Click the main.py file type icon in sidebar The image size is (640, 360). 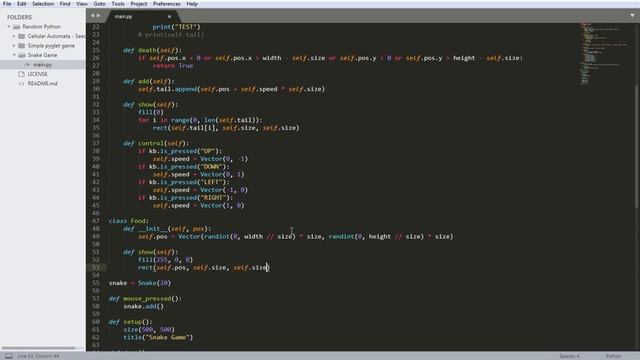(27, 64)
